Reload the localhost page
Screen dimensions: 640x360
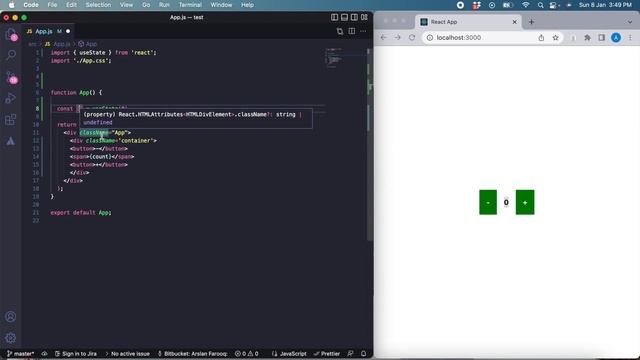pos(412,38)
